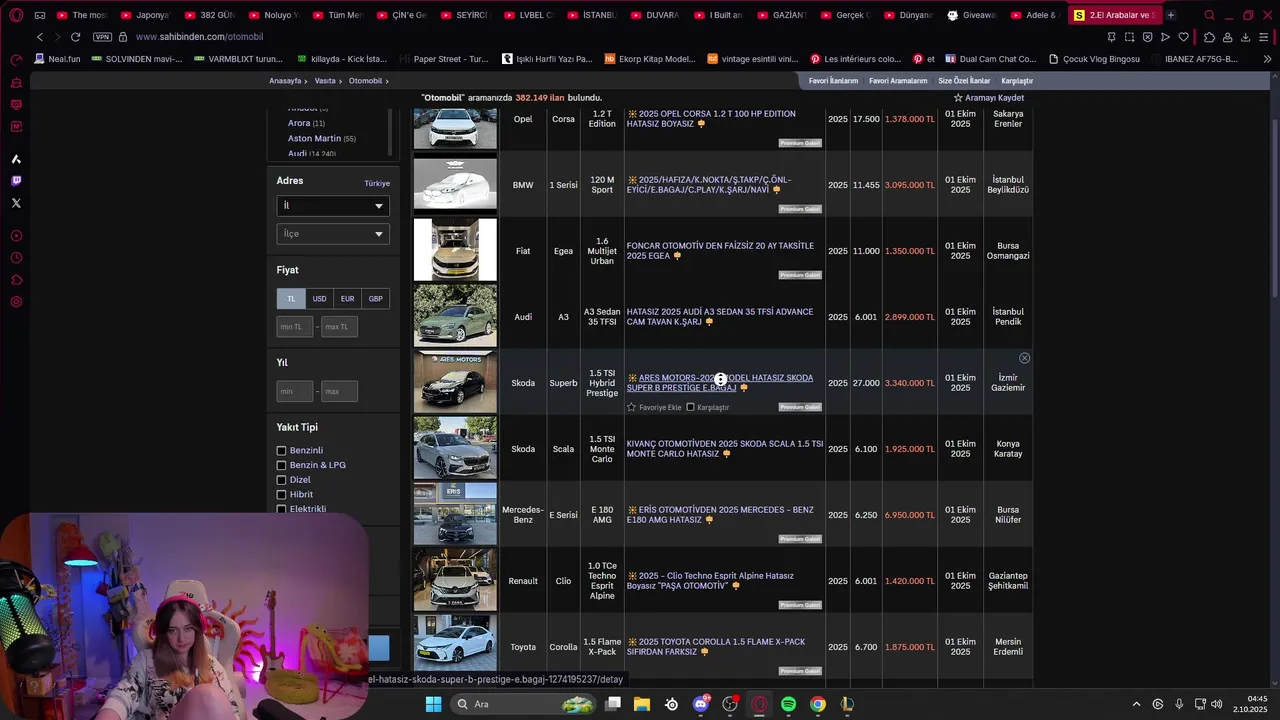Tick Karşılaştır checkbox on Skoda Superb row

(x=690, y=407)
